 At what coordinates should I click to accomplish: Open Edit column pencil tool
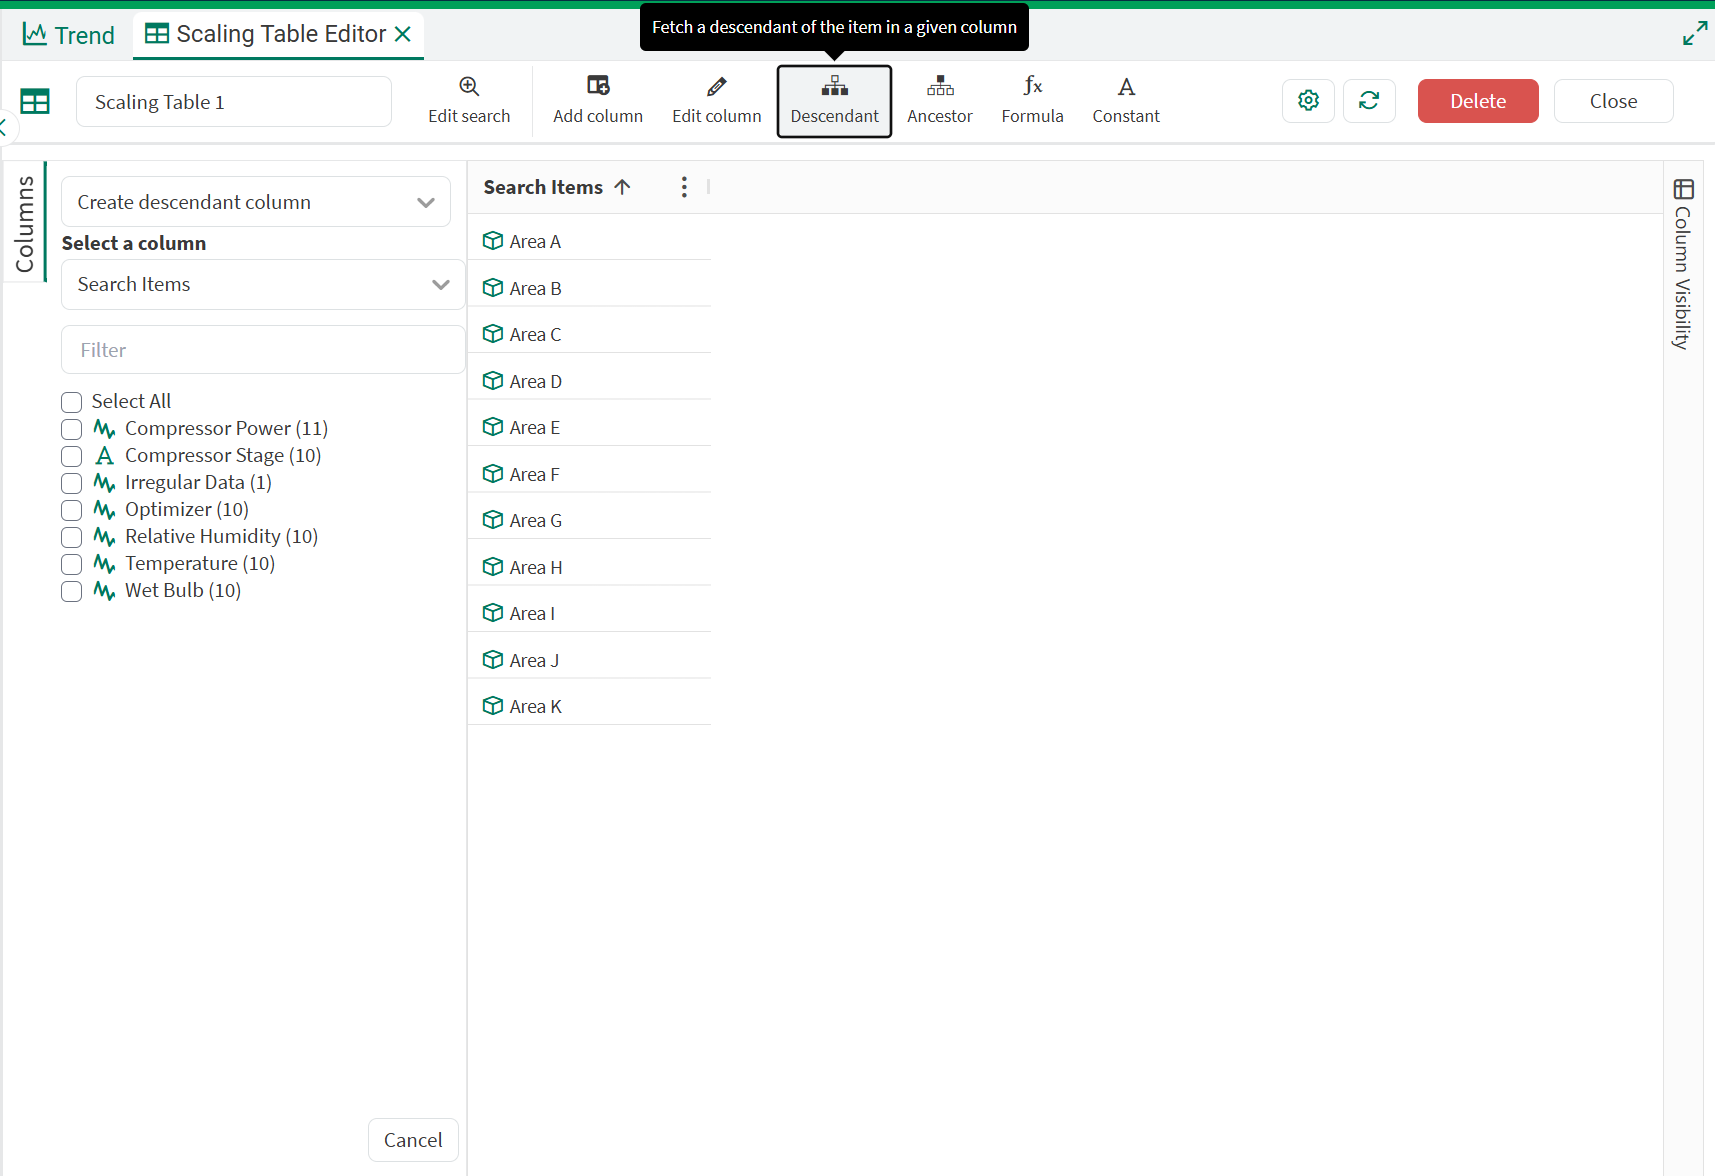click(x=716, y=87)
